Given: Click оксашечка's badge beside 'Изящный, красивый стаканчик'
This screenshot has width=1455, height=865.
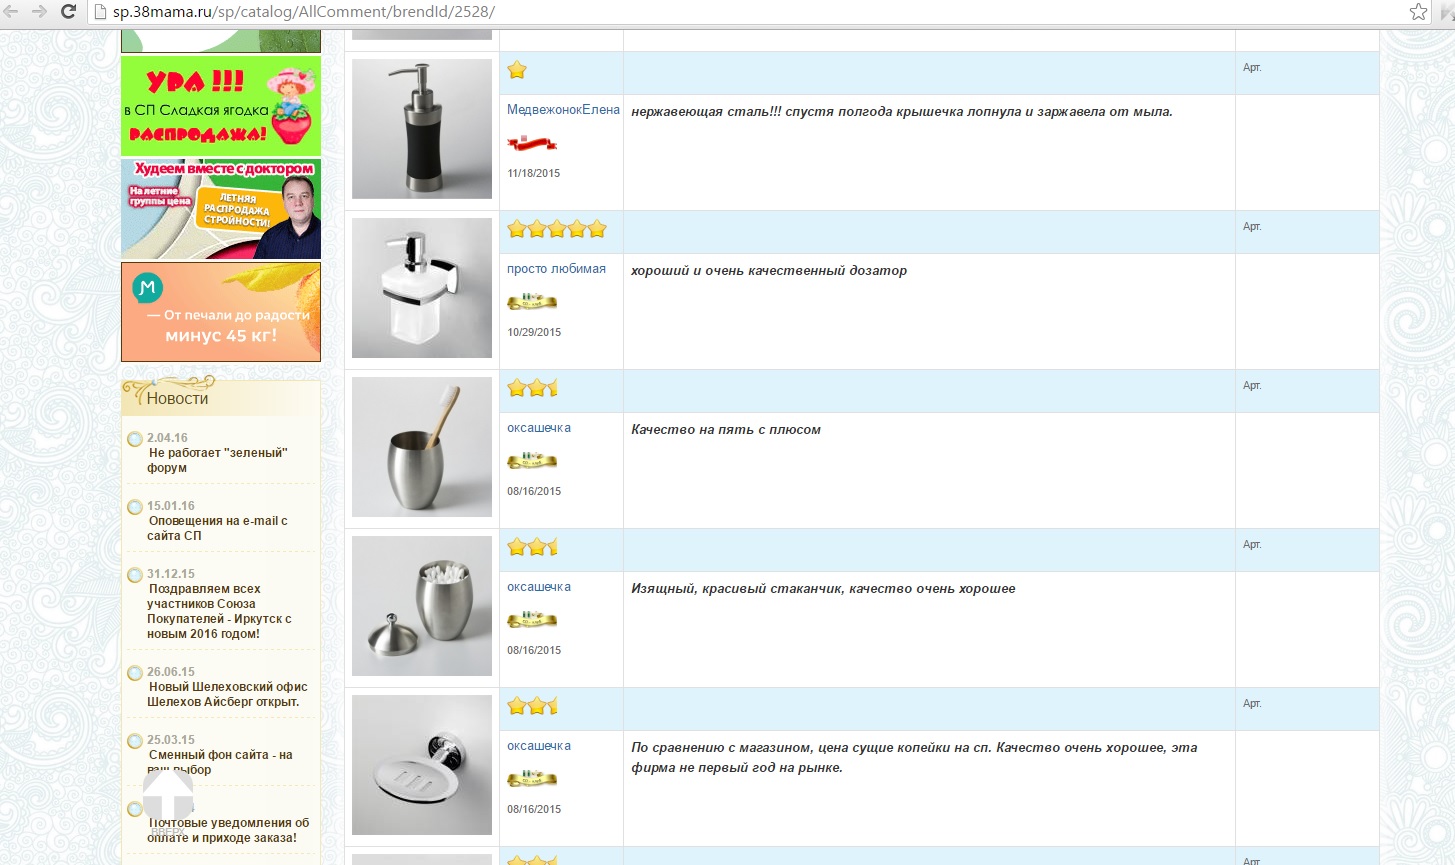Looking at the screenshot, I should coord(532,619).
